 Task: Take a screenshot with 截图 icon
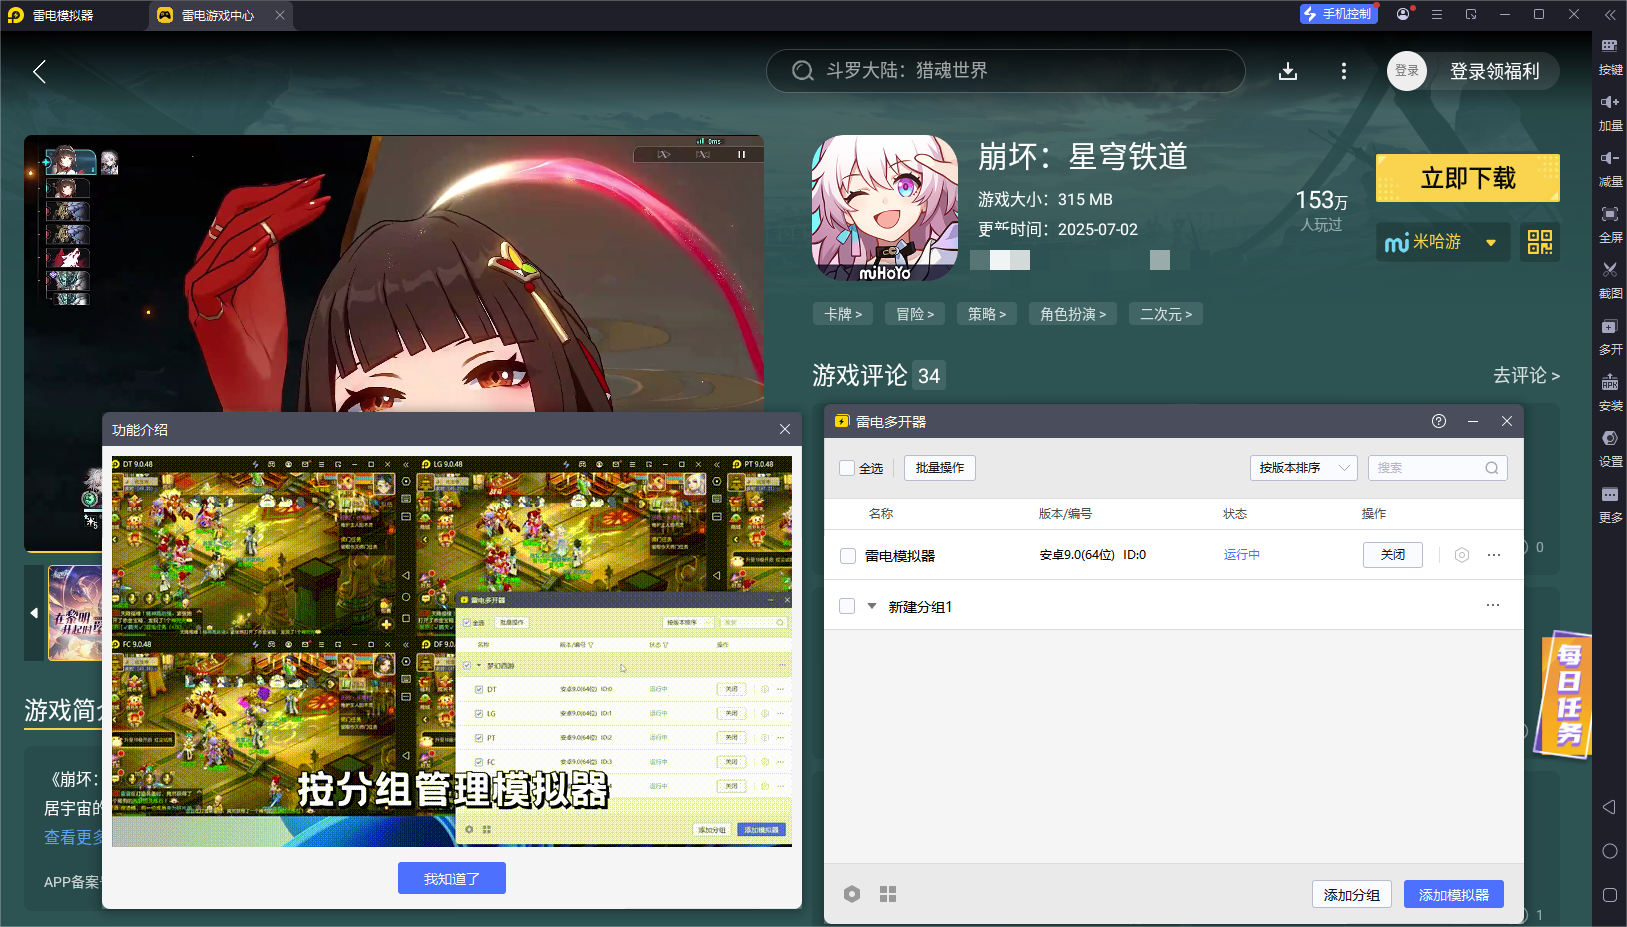pos(1610,280)
